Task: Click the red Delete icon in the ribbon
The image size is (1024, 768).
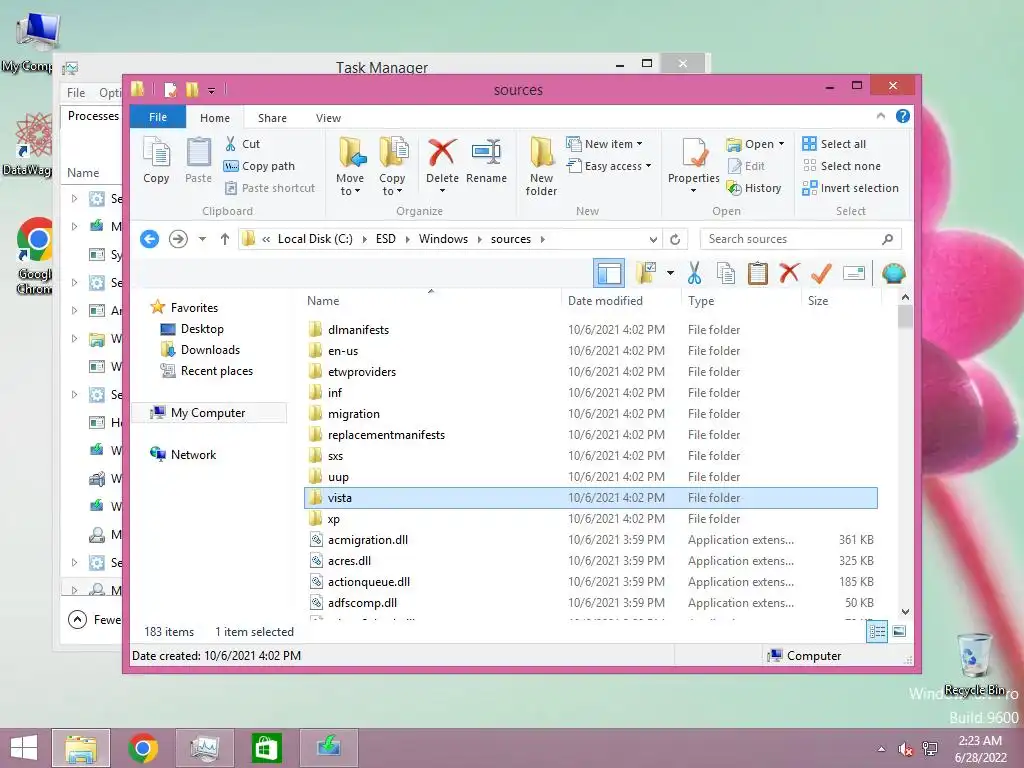Action: (442, 152)
